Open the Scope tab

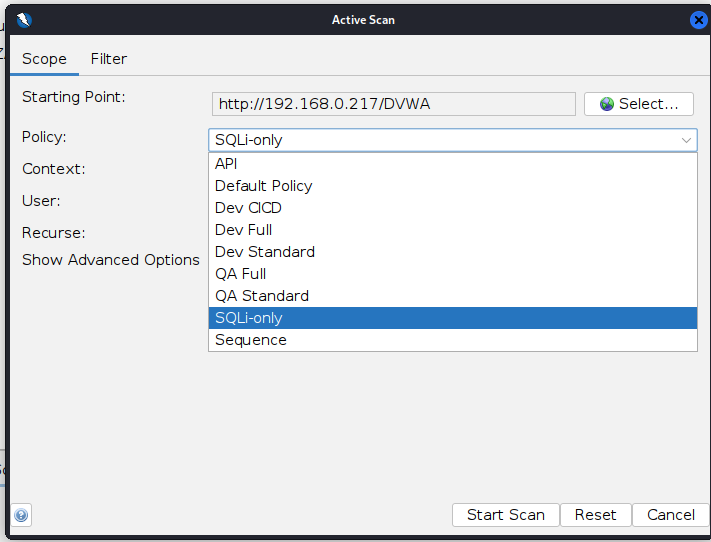[x=44, y=59]
